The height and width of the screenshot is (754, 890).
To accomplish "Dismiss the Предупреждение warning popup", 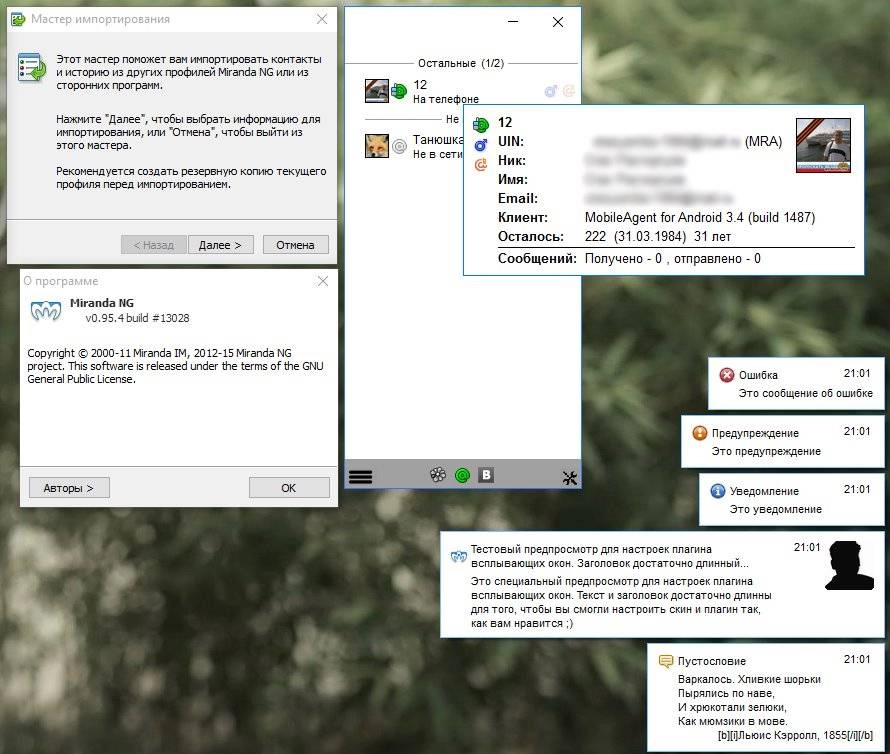I will (x=783, y=442).
